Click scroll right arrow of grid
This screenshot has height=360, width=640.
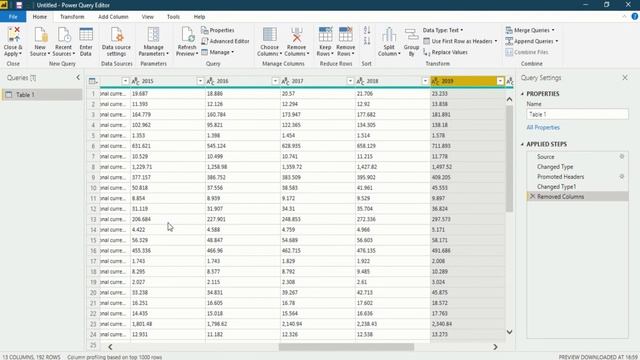[495, 347]
